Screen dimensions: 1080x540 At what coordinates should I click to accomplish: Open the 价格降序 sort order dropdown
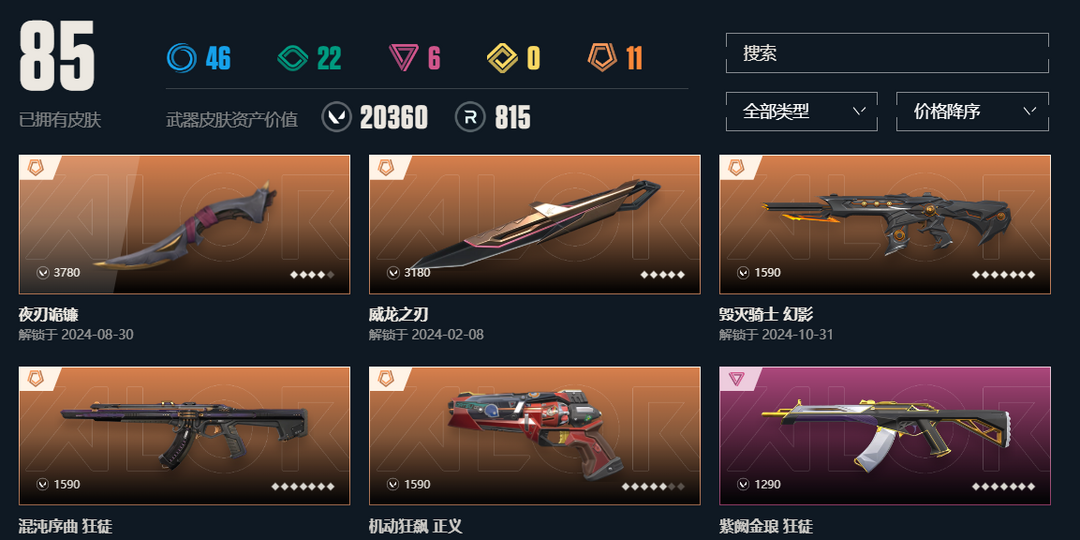973,112
